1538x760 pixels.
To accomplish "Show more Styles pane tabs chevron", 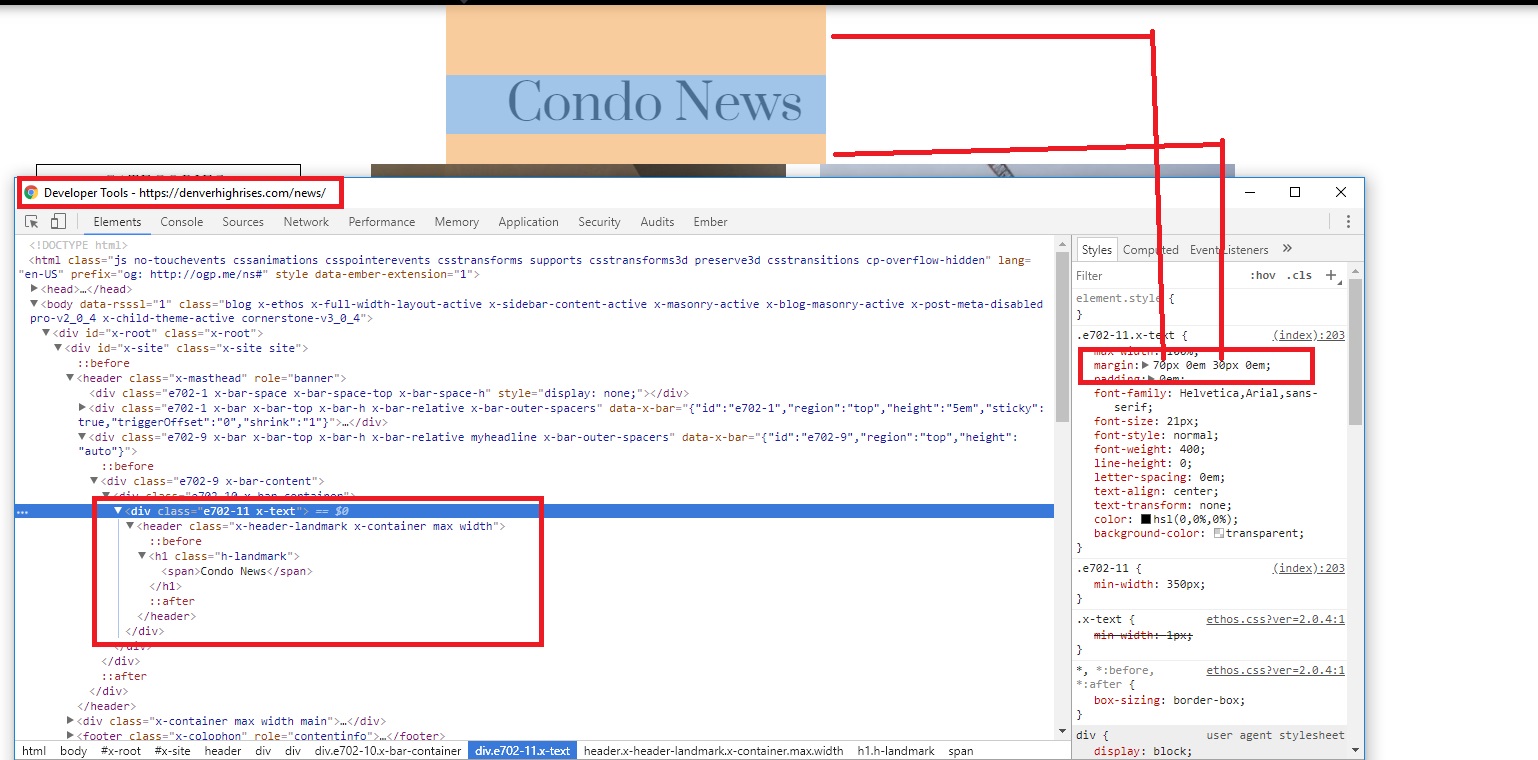I will pos(1287,249).
